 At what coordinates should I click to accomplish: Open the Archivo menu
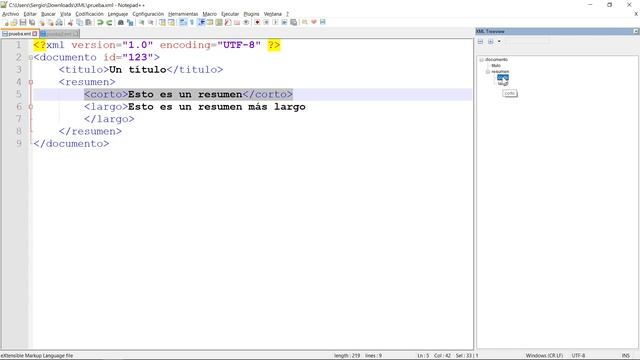coord(11,14)
